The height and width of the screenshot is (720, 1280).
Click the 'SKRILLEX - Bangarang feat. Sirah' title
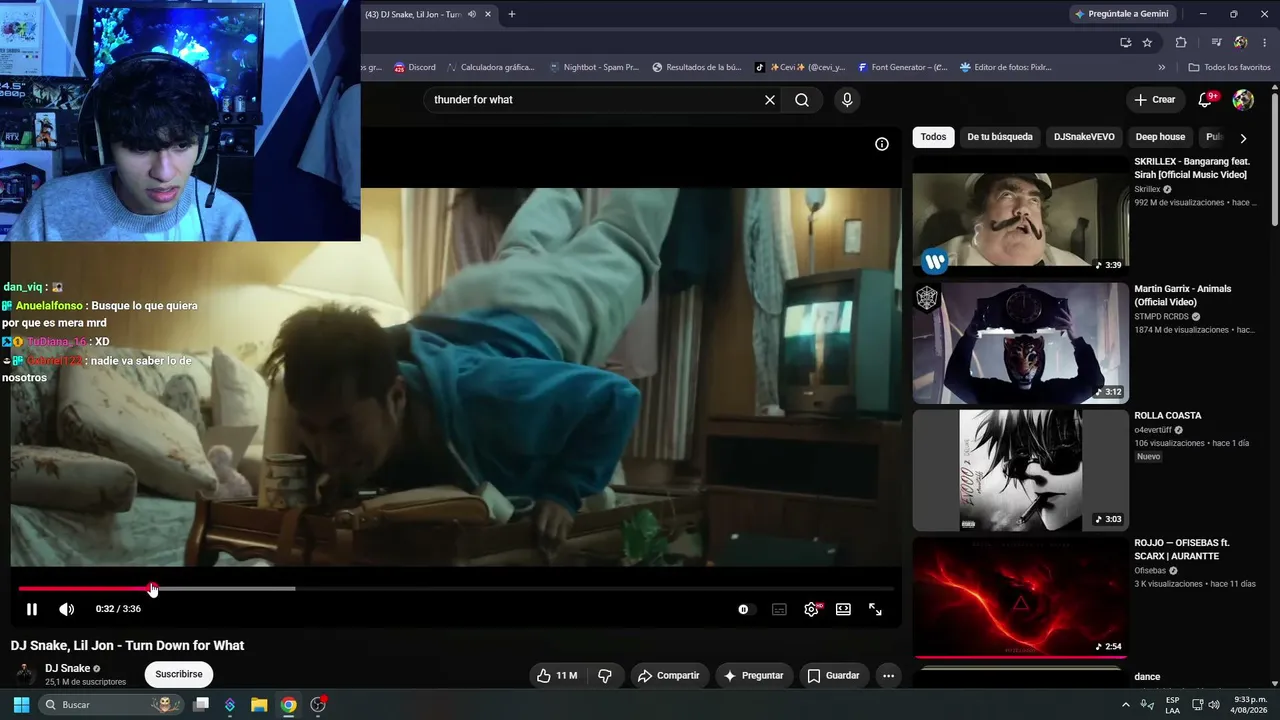pyautogui.click(x=1192, y=168)
